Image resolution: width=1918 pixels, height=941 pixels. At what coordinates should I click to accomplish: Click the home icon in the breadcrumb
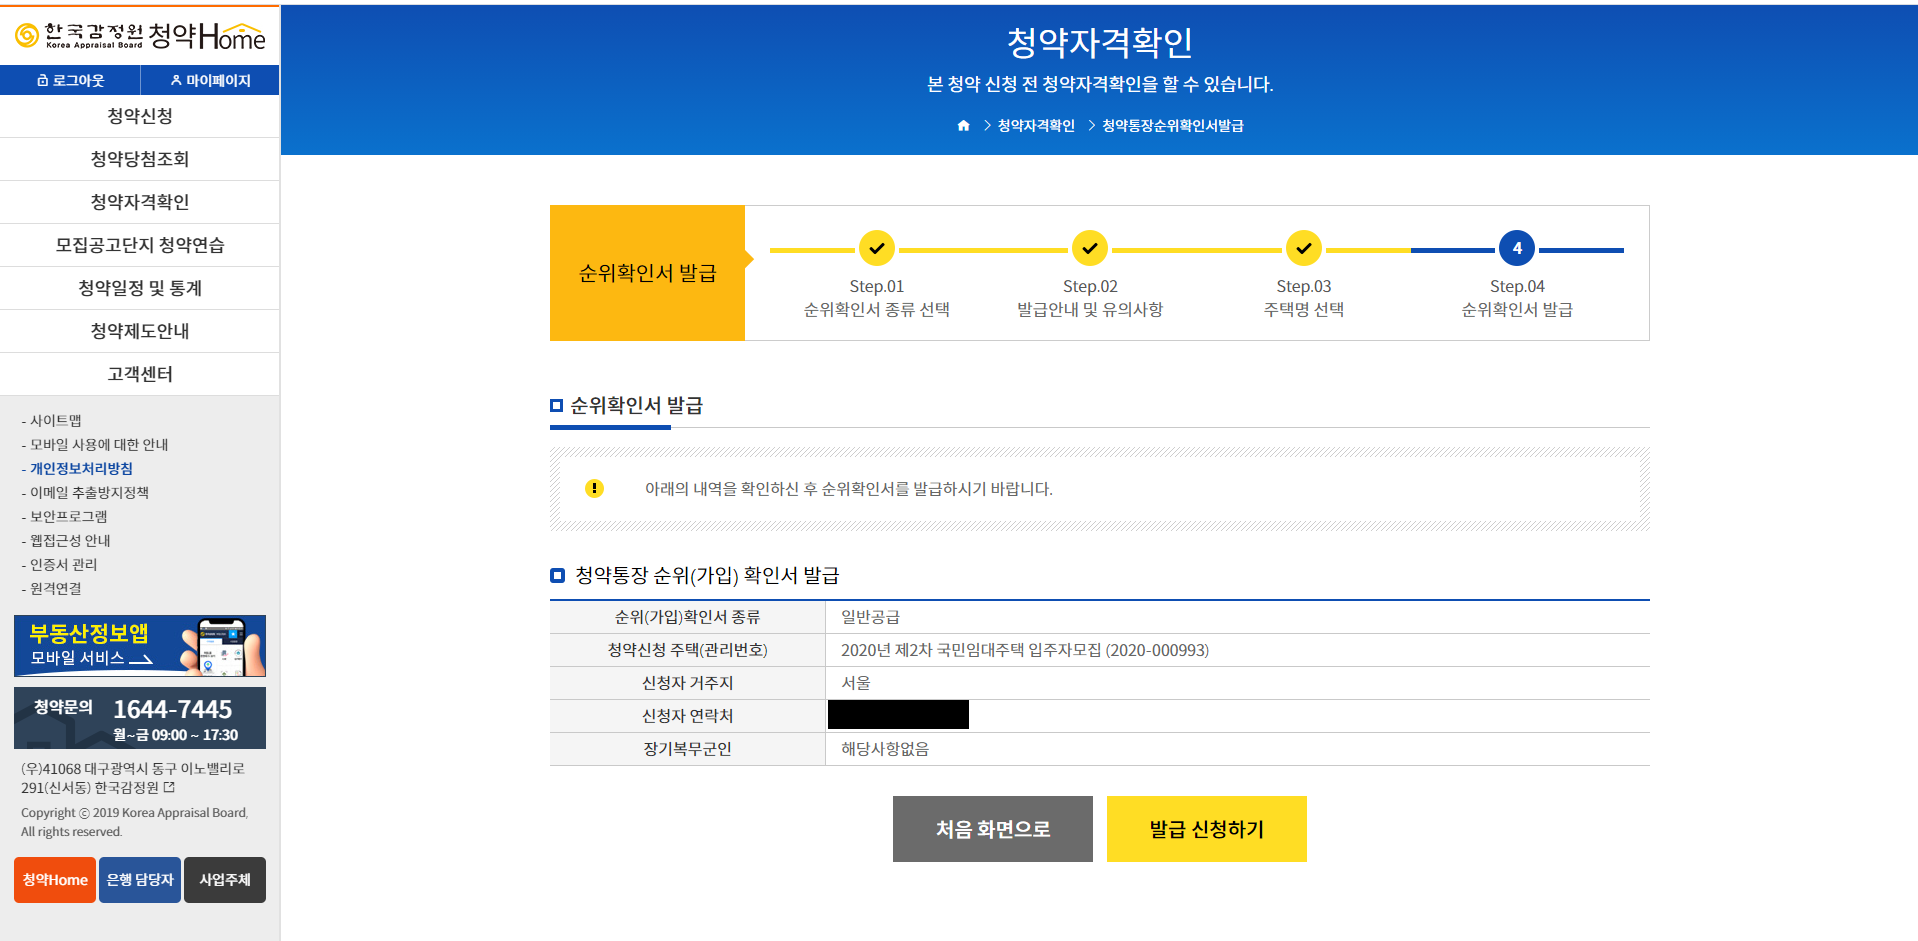point(963,125)
